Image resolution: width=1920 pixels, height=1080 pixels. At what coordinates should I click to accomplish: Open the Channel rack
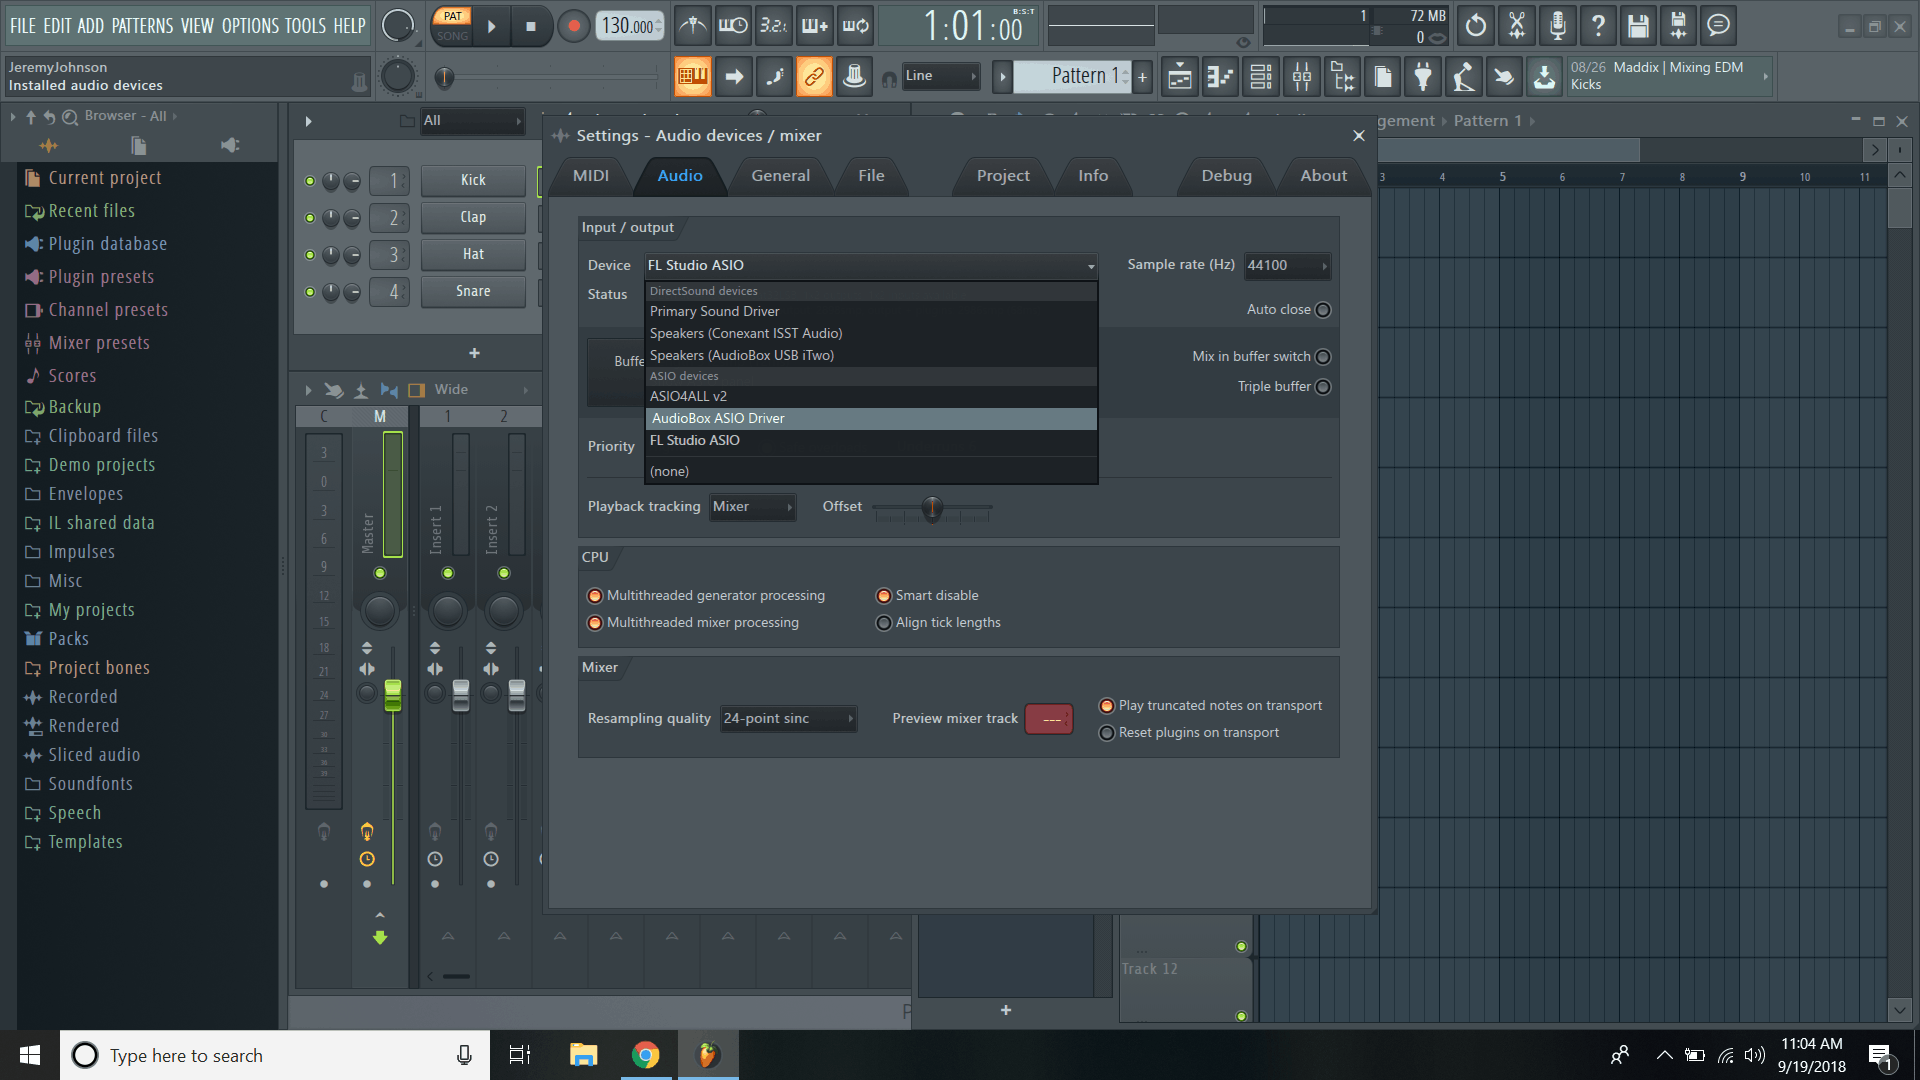coord(1260,76)
